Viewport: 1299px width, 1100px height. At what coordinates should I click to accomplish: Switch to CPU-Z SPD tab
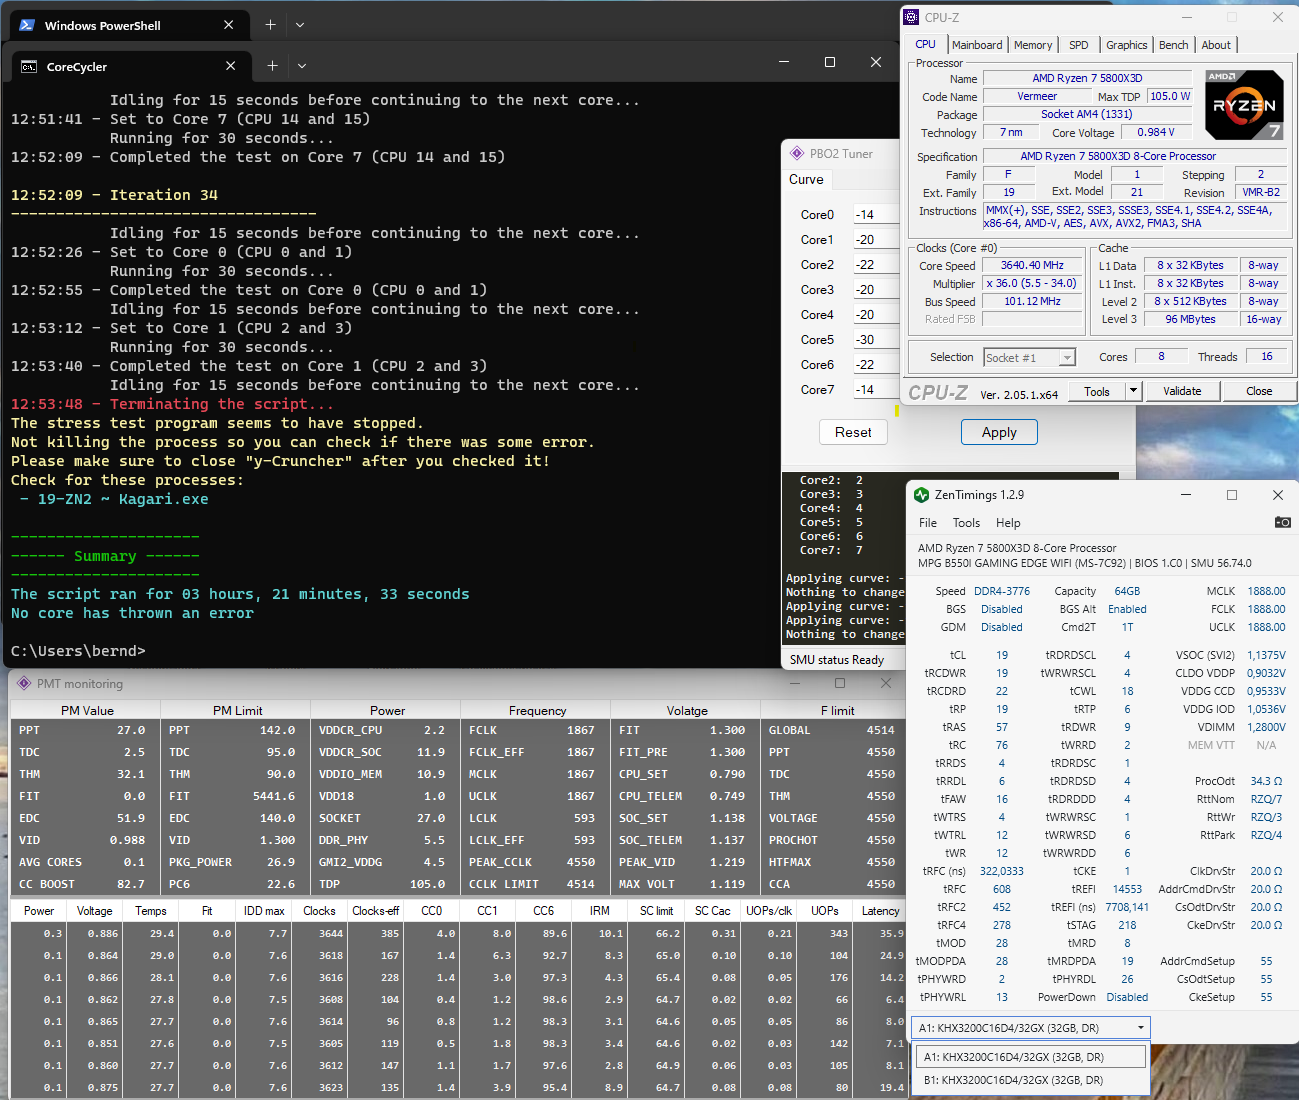coord(1078,45)
